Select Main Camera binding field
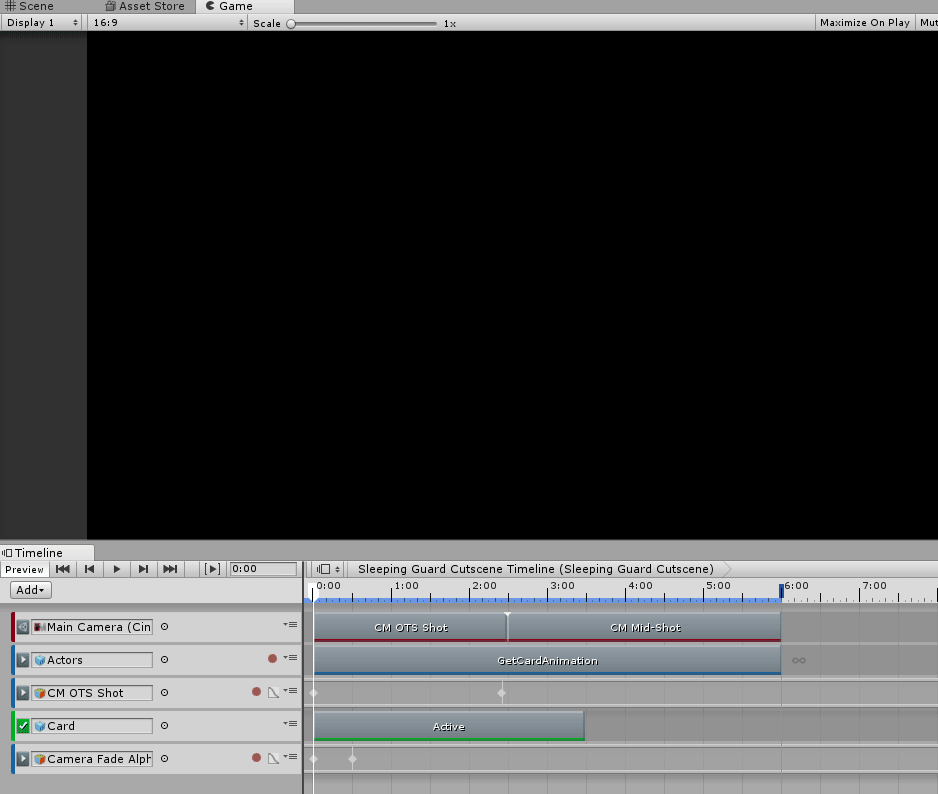938x794 pixels. 92,627
